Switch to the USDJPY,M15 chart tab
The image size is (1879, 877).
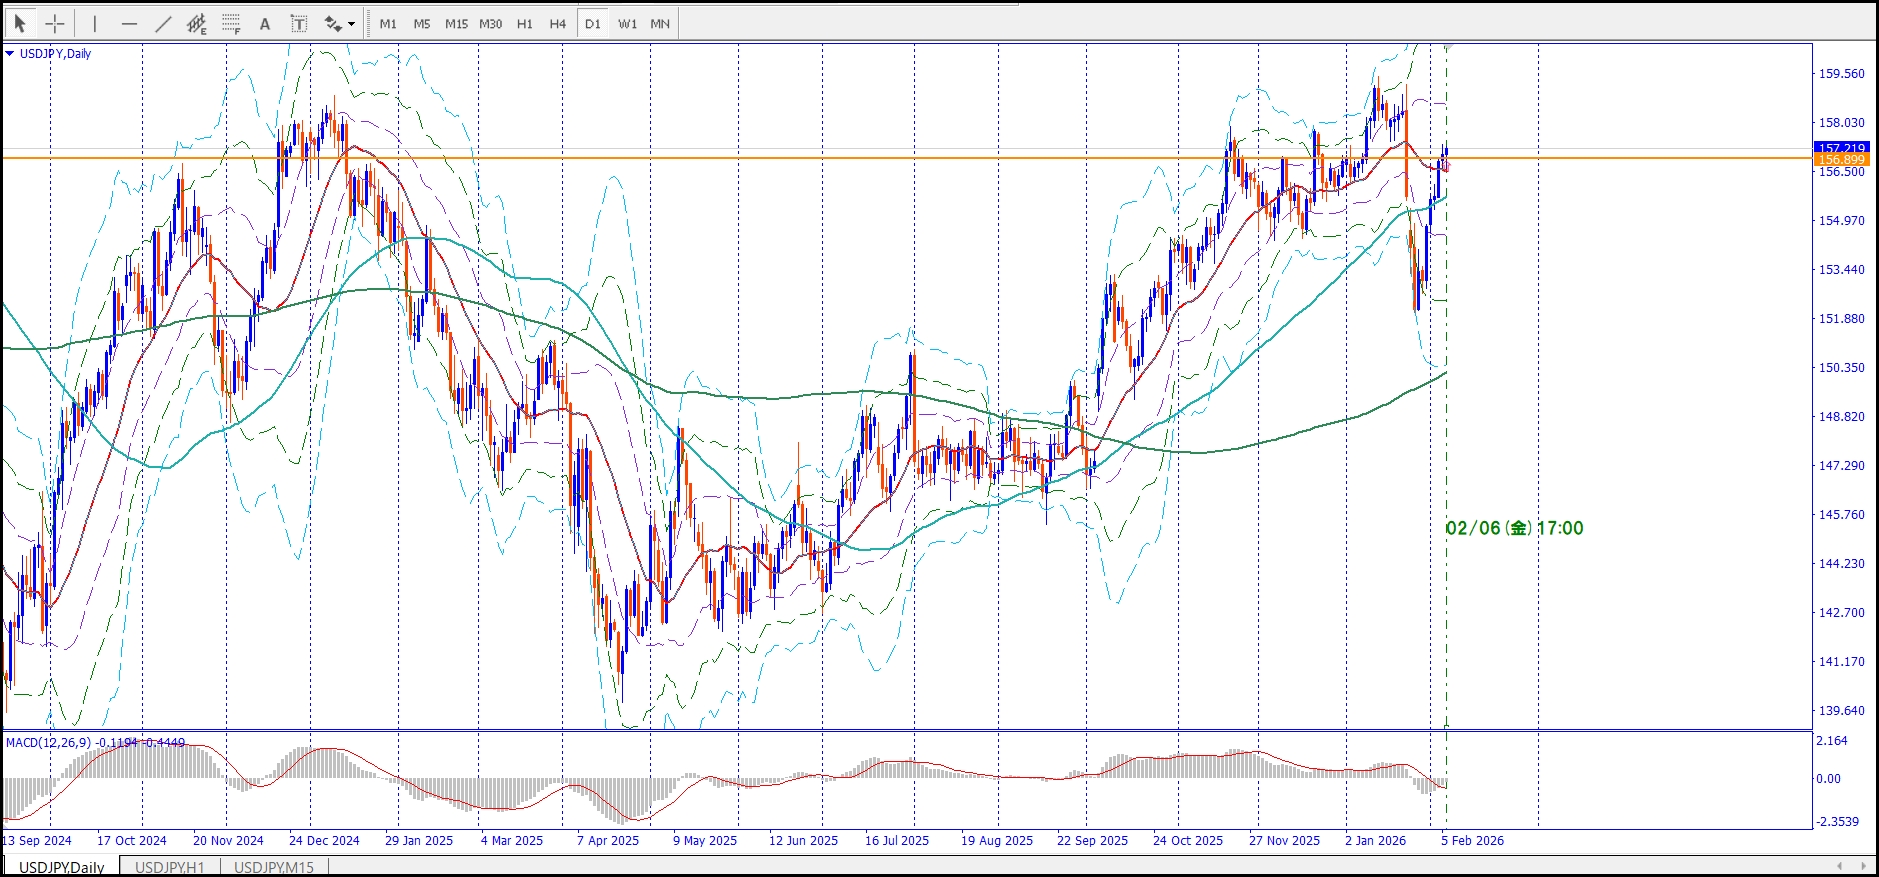[273, 867]
